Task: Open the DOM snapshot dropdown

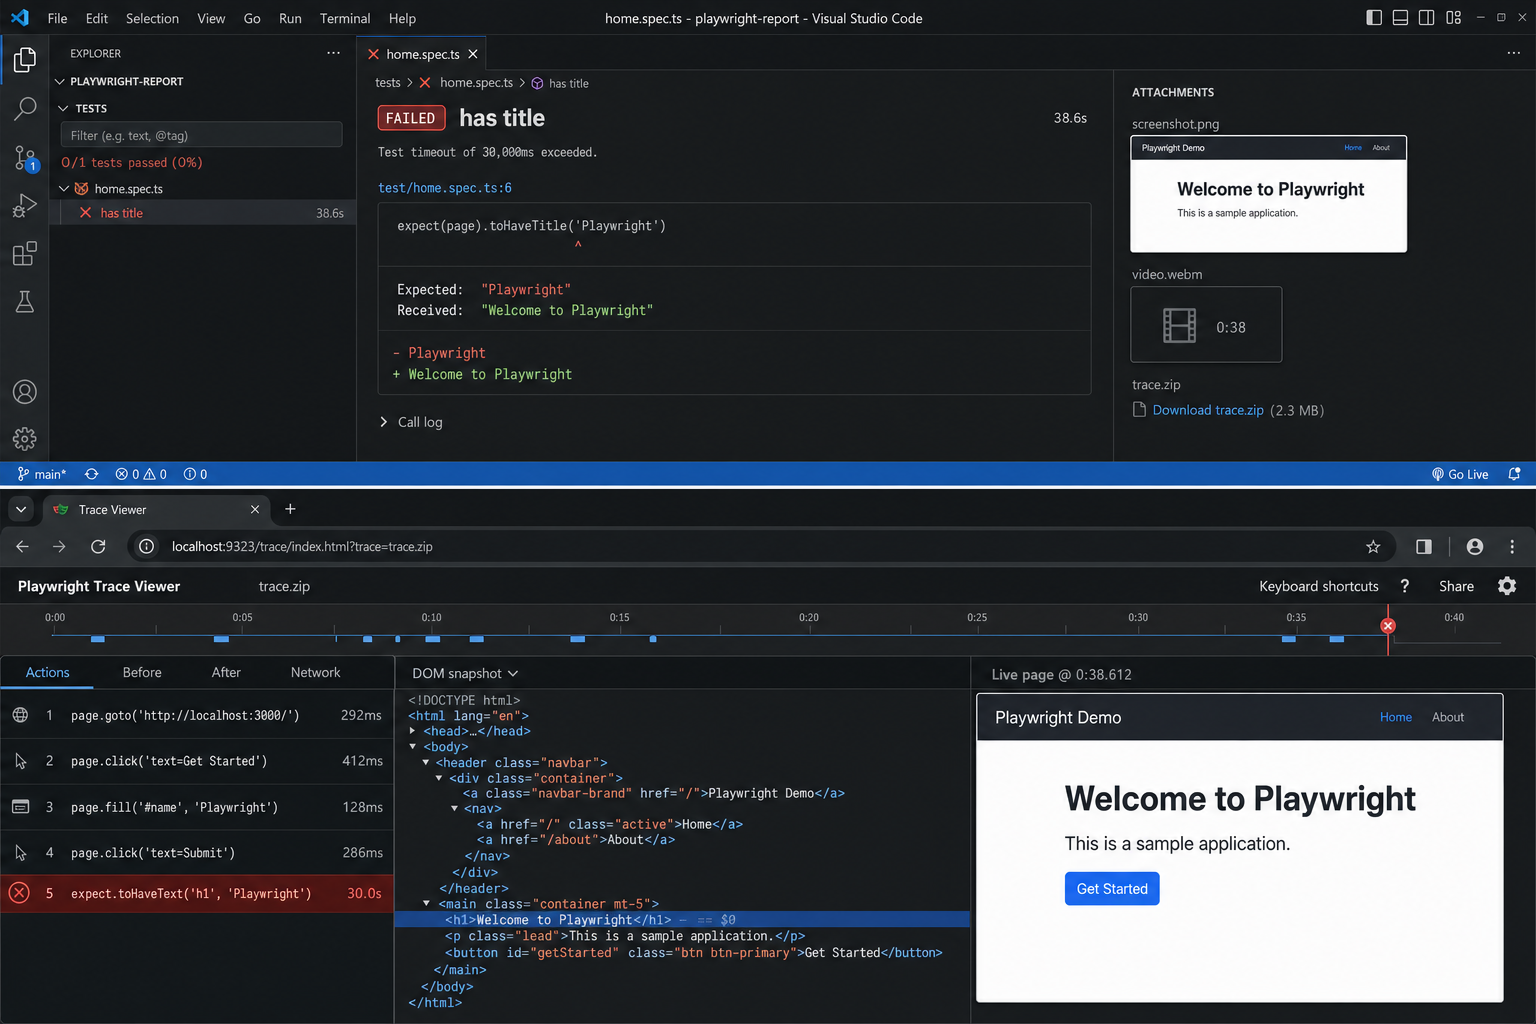Action: tap(465, 673)
